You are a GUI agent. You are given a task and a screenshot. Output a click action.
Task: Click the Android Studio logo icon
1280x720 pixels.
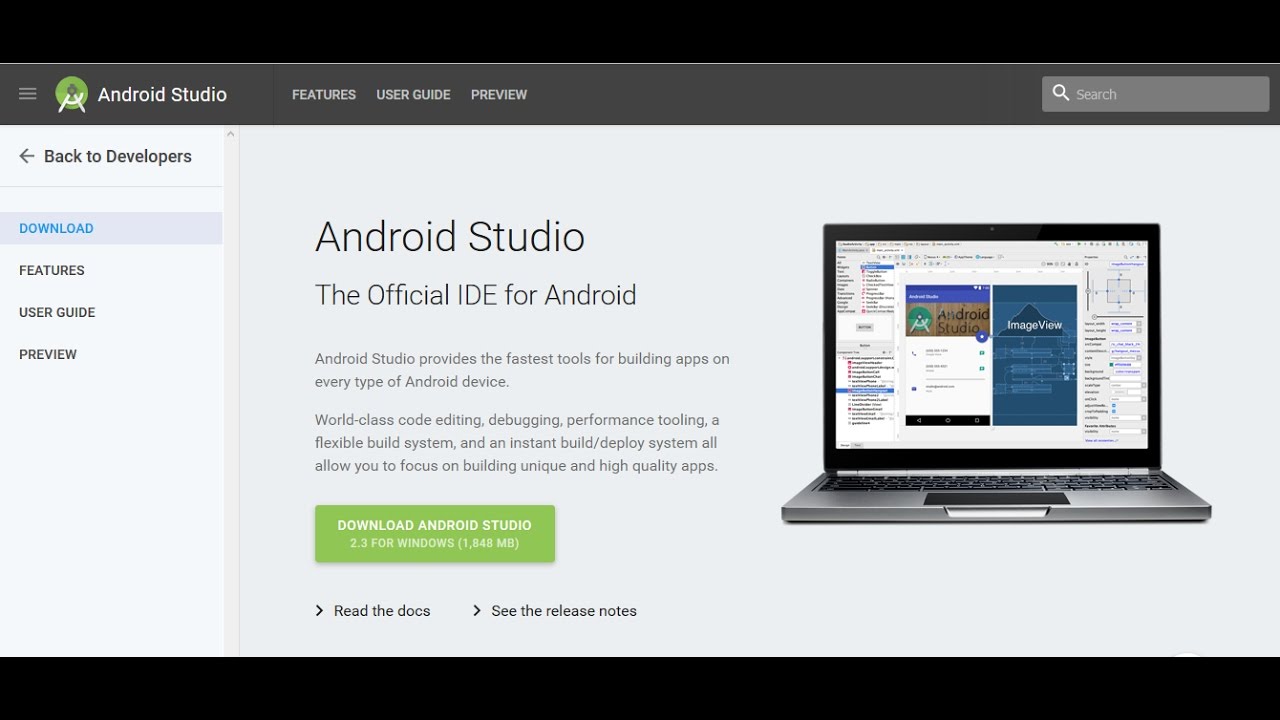coord(72,94)
